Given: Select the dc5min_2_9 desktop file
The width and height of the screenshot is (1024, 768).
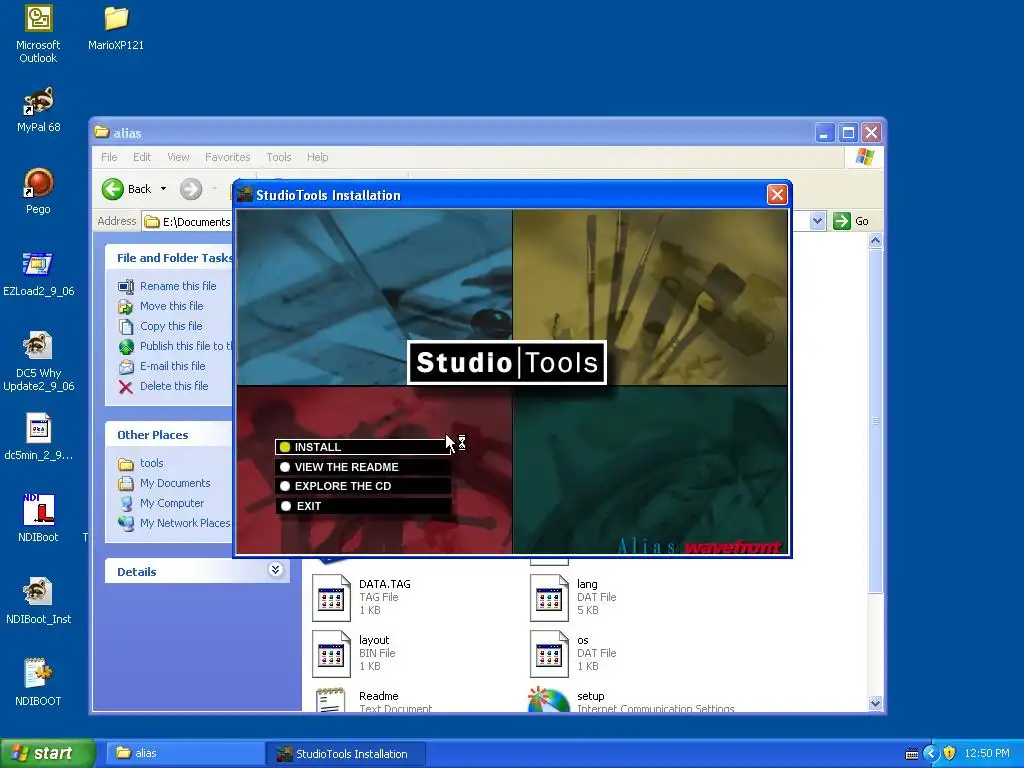Looking at the screenshot, I should pyautogui.click(x=38, y=438).
